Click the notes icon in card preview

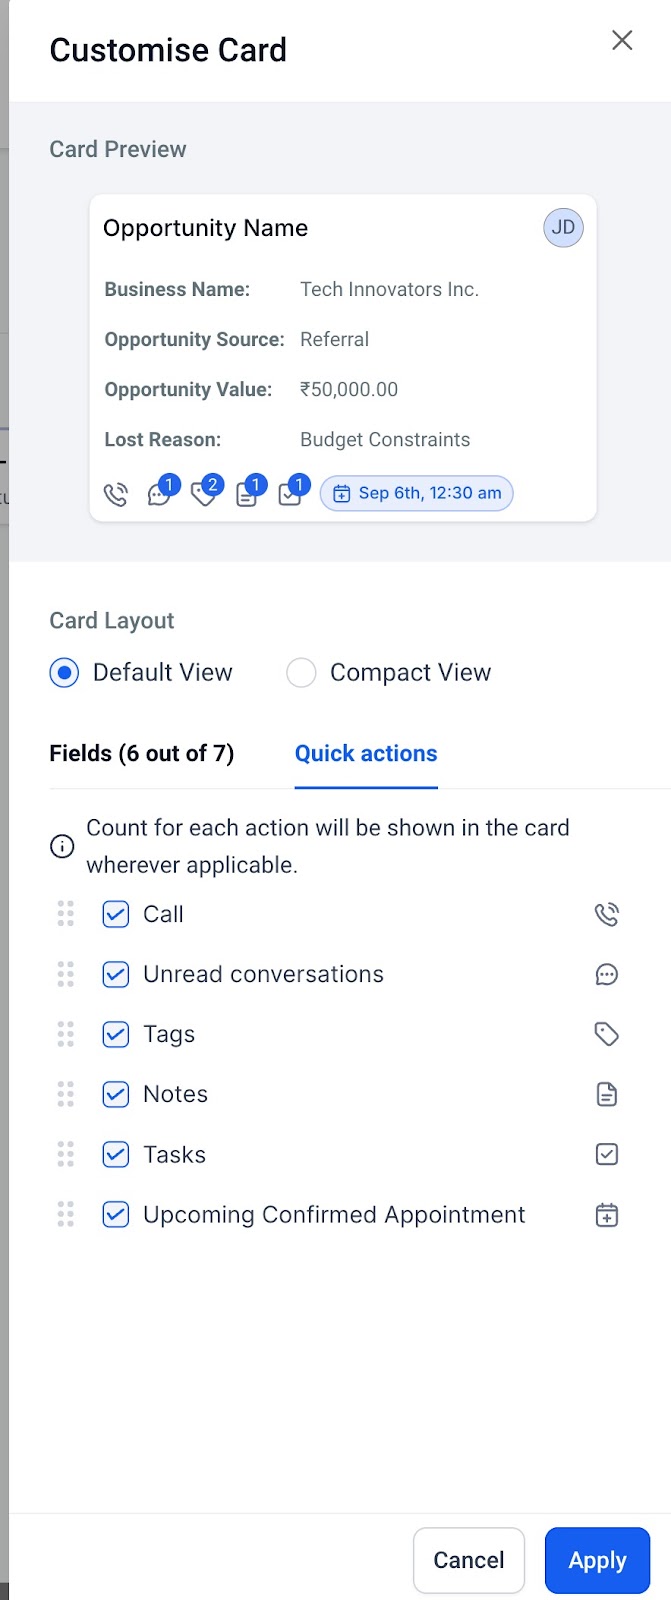click(x=246, y=494)
